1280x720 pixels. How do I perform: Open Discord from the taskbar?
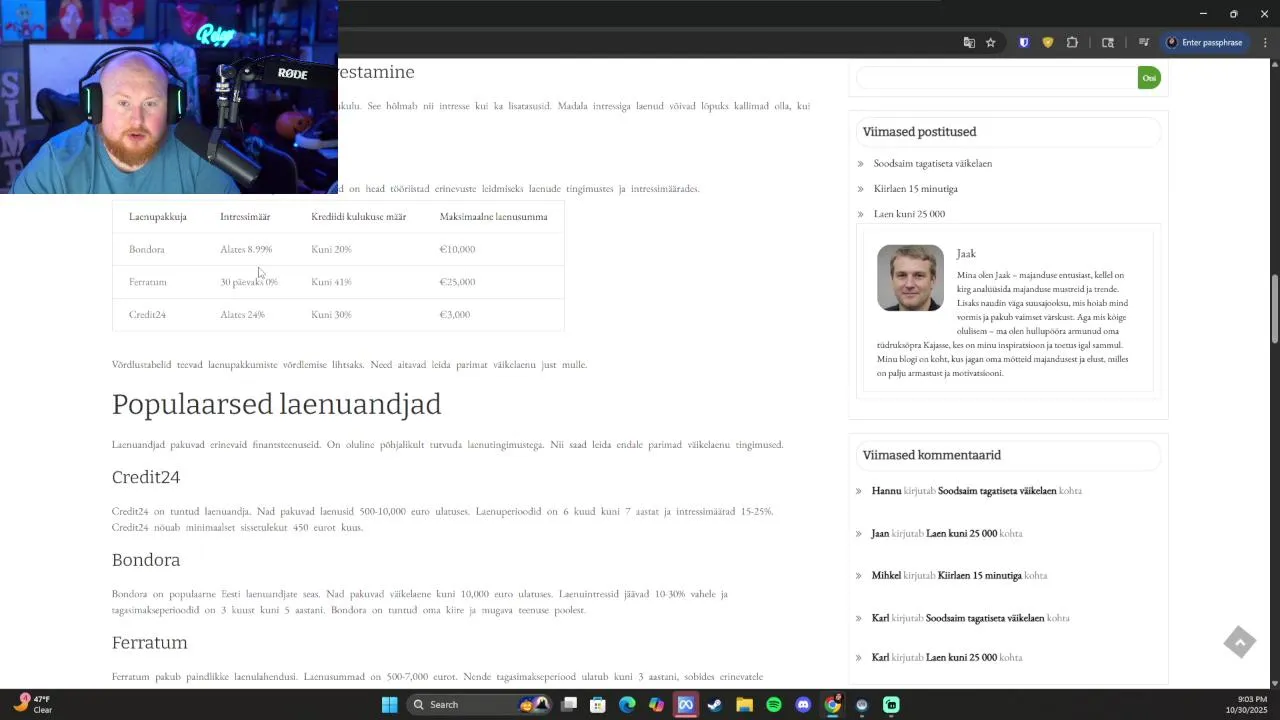(803, 705)
